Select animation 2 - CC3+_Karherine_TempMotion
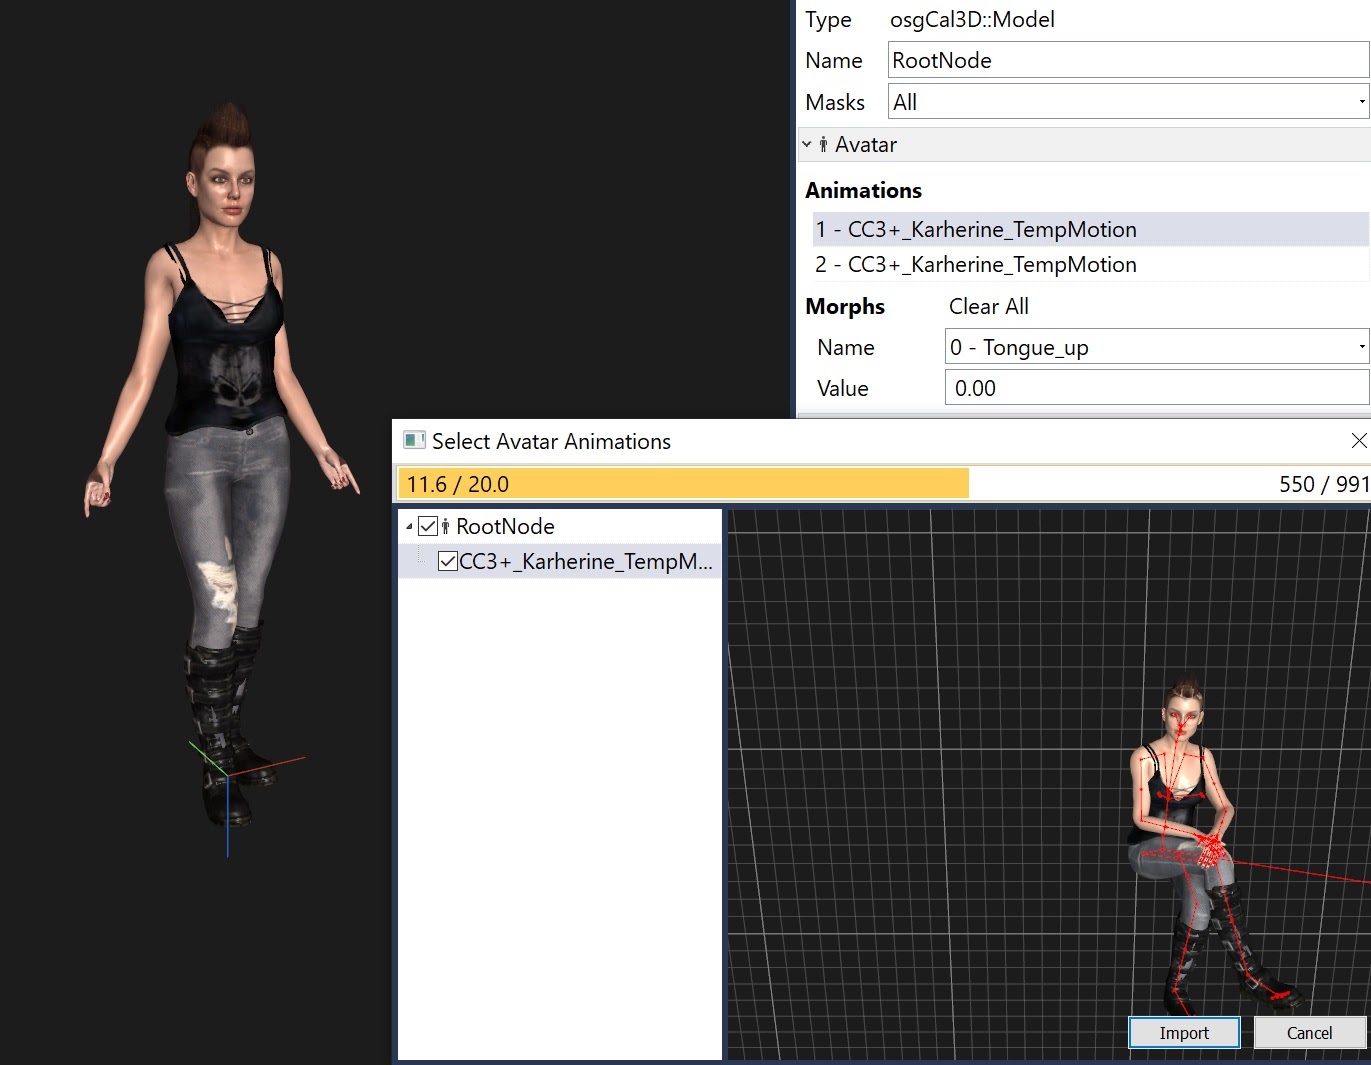The image size is (1371, 1065). 976,265
